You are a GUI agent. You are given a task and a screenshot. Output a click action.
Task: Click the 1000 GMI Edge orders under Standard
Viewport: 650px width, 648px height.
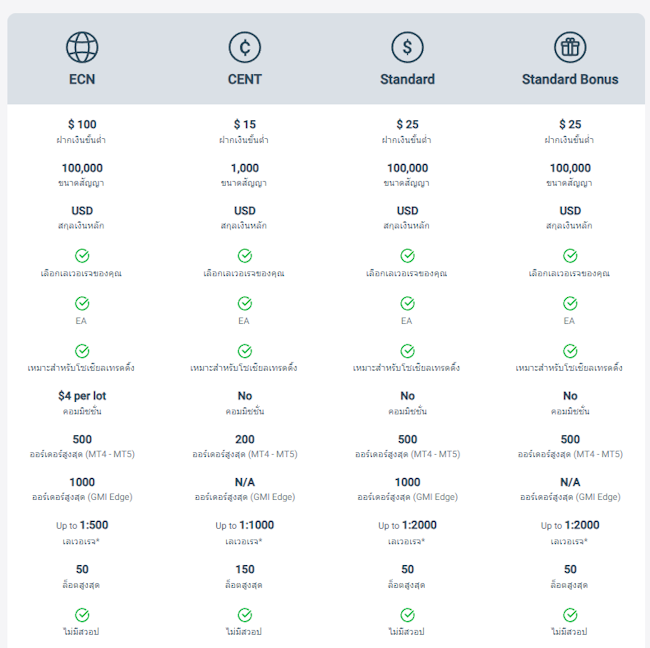click(x=407, y=482)
